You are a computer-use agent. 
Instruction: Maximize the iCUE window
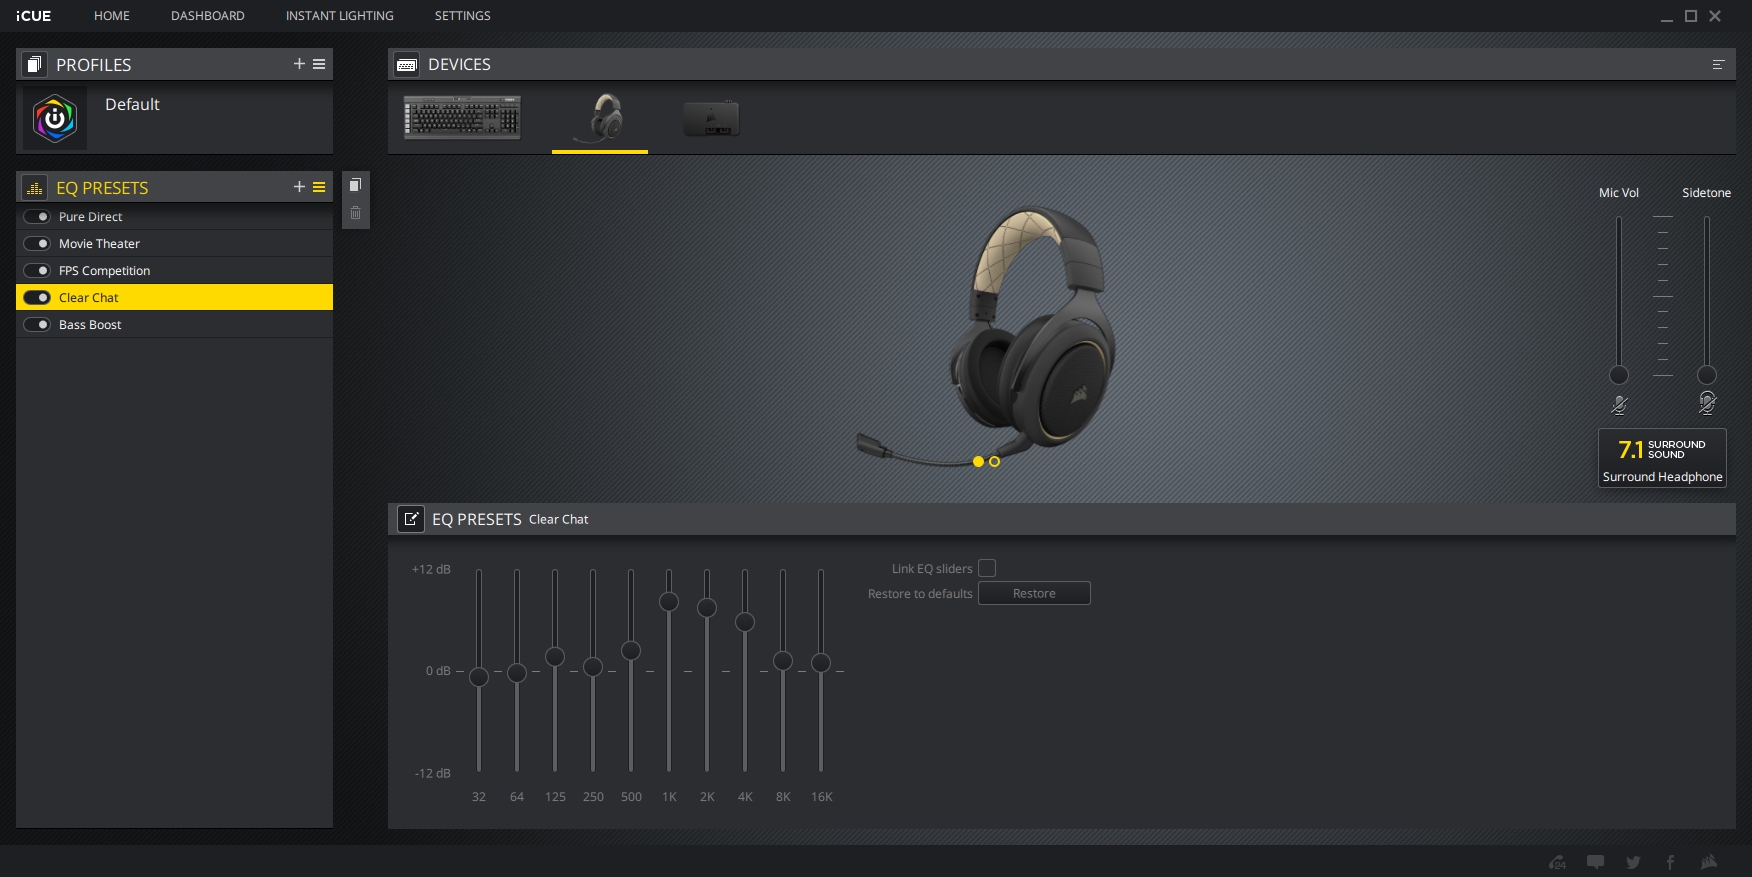click(1691, 16)
